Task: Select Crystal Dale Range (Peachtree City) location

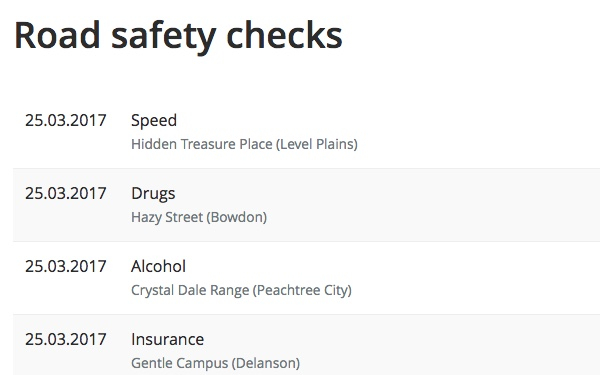Action: pos(241,290)
